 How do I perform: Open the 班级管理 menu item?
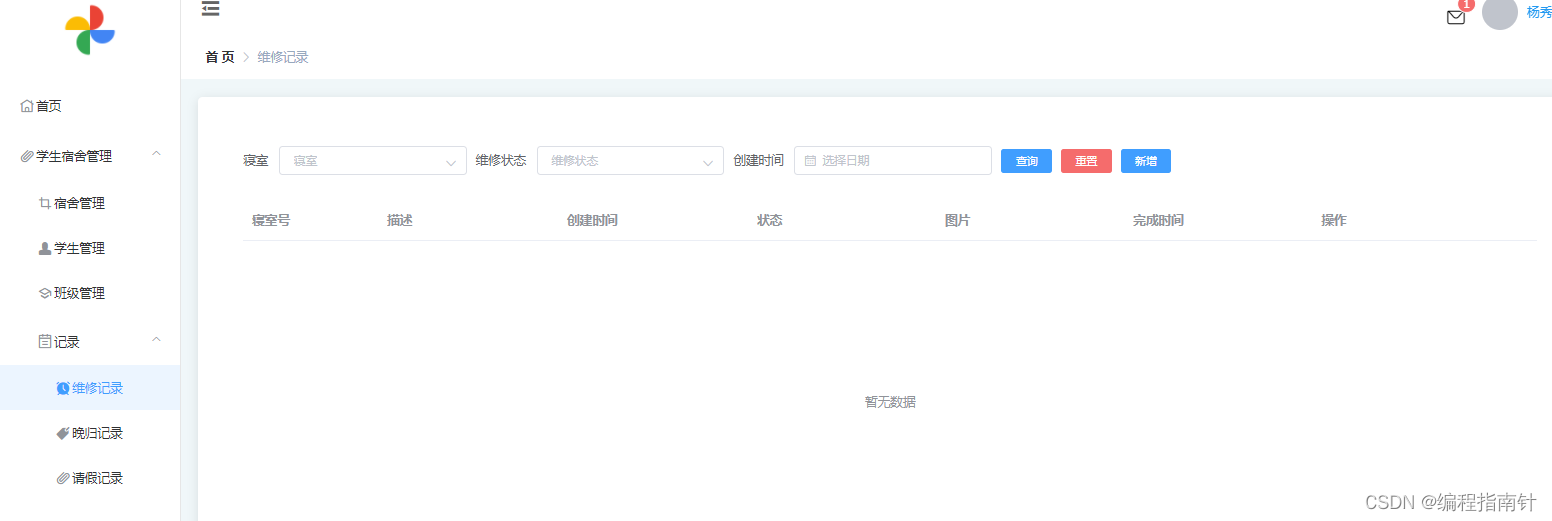coord(90,293)
